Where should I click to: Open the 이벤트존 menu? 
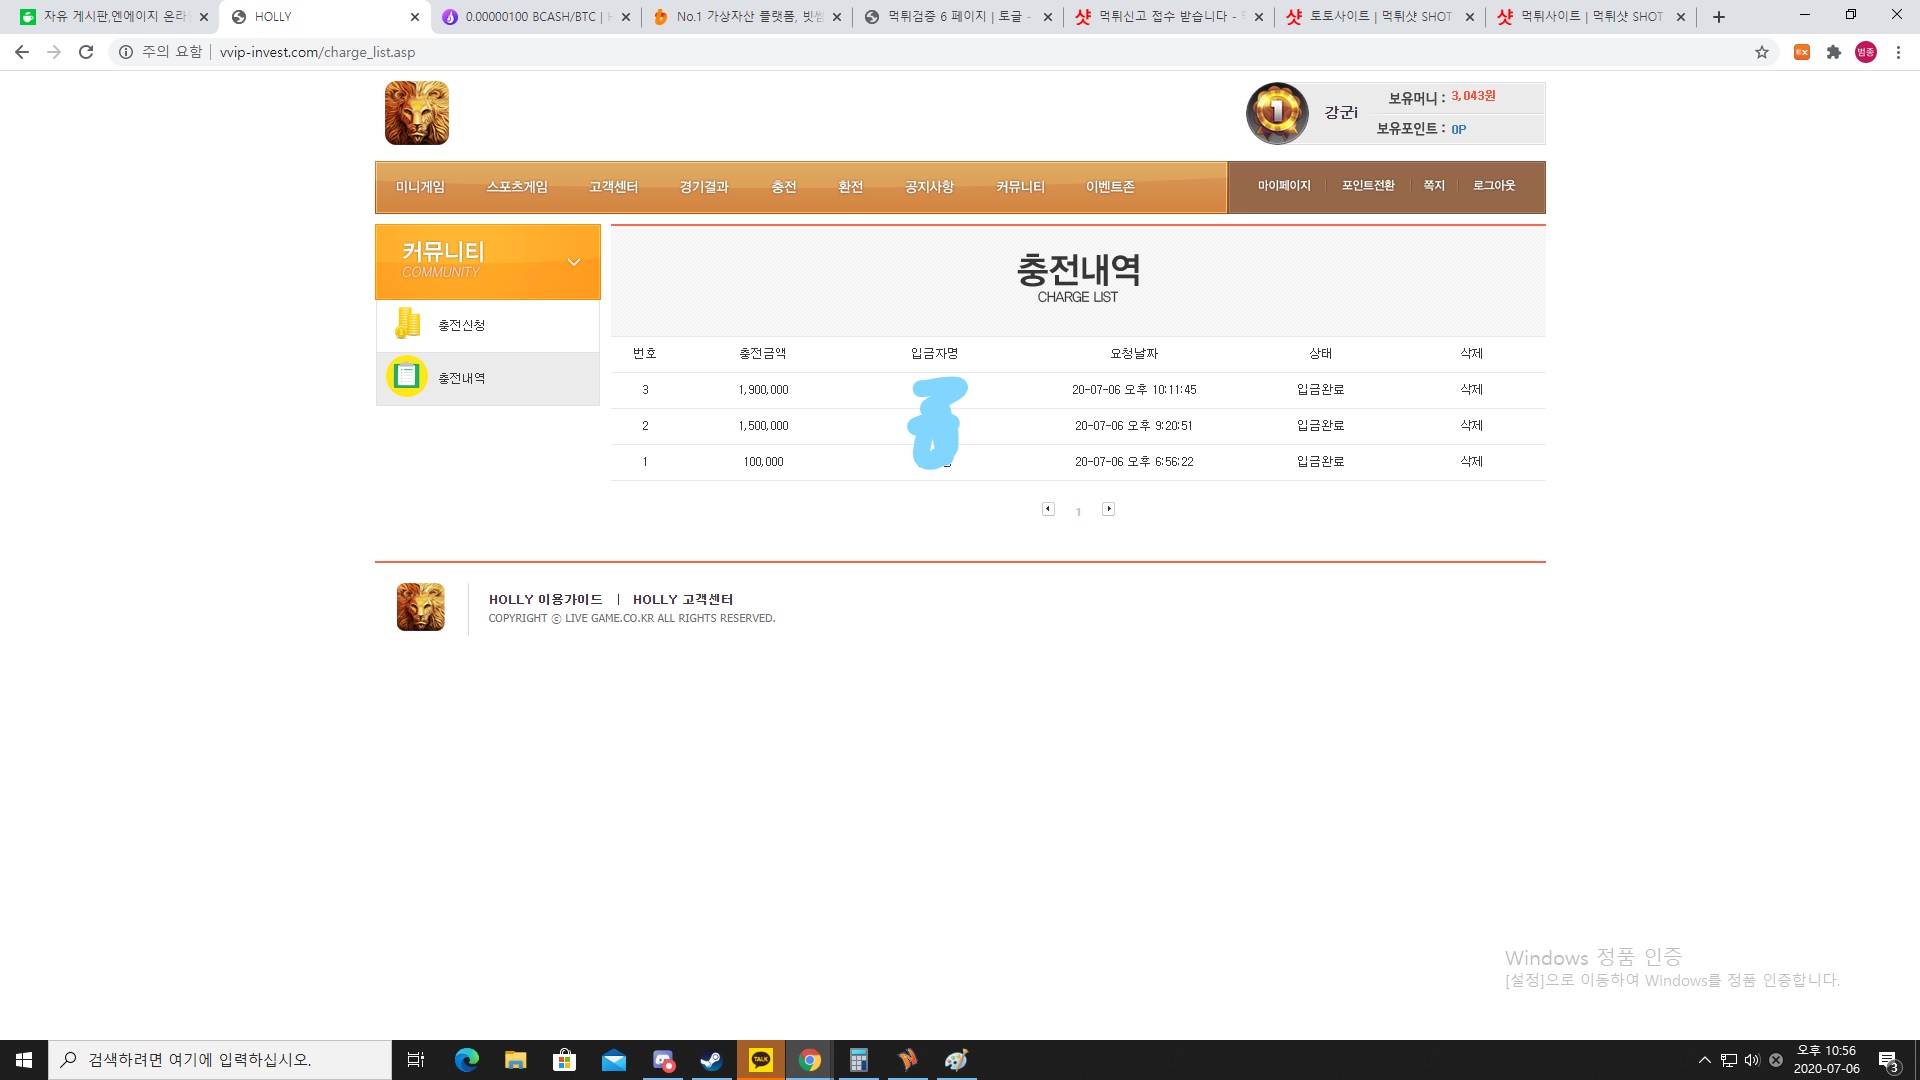click(x=1110, y=187)
